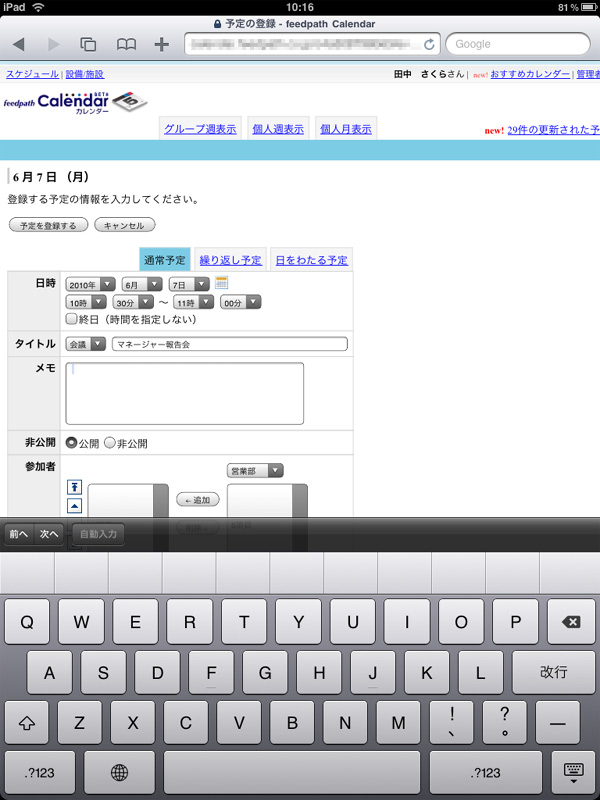Click the キャンセル button
Screen dimensions: 600x800
pos(124,225)
